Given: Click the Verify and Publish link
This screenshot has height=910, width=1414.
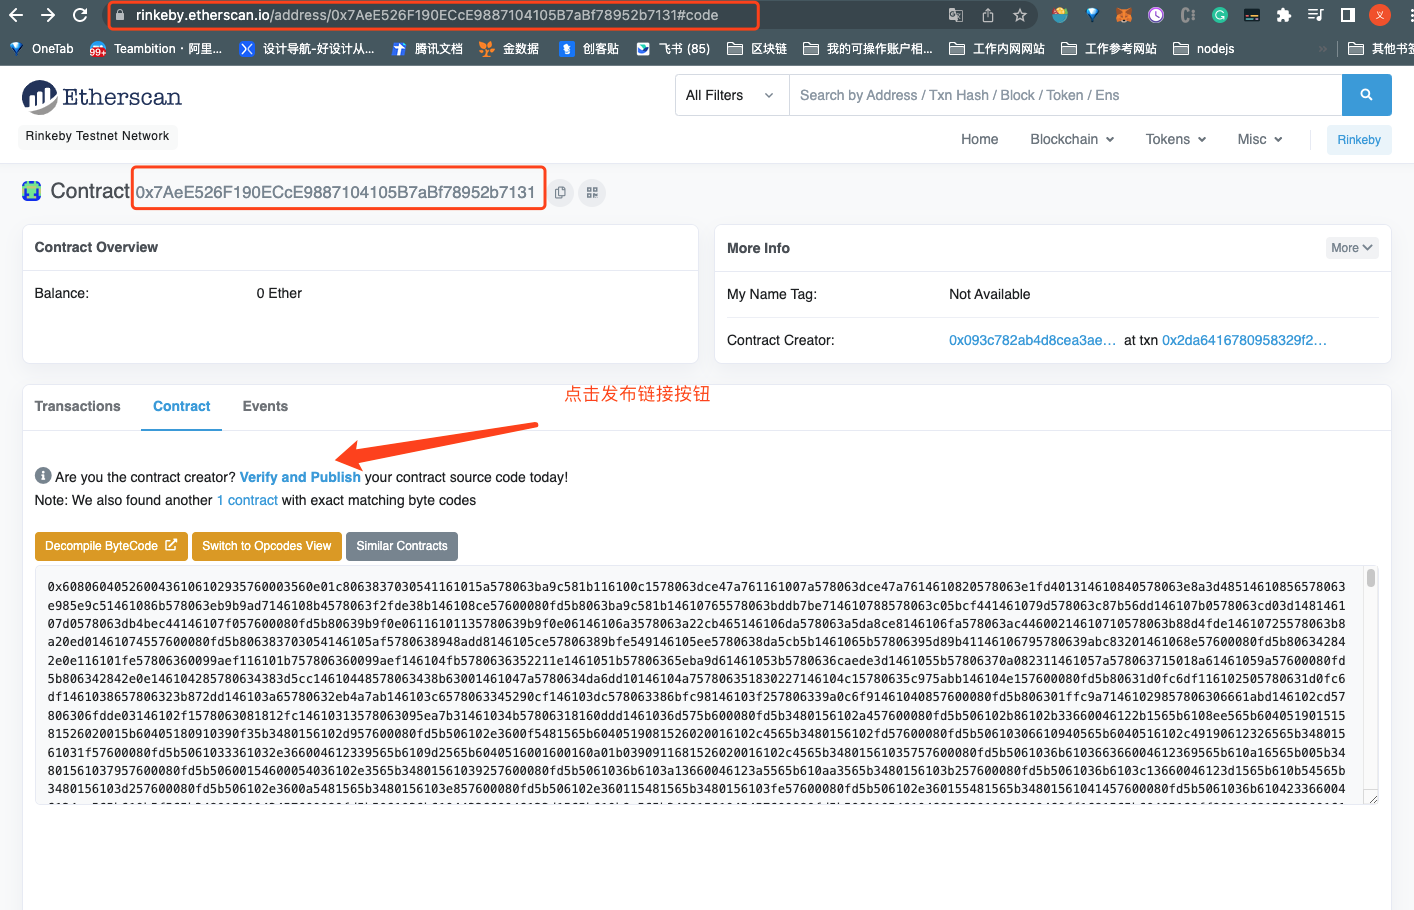Looking at the screenshot, I should 299,477.
